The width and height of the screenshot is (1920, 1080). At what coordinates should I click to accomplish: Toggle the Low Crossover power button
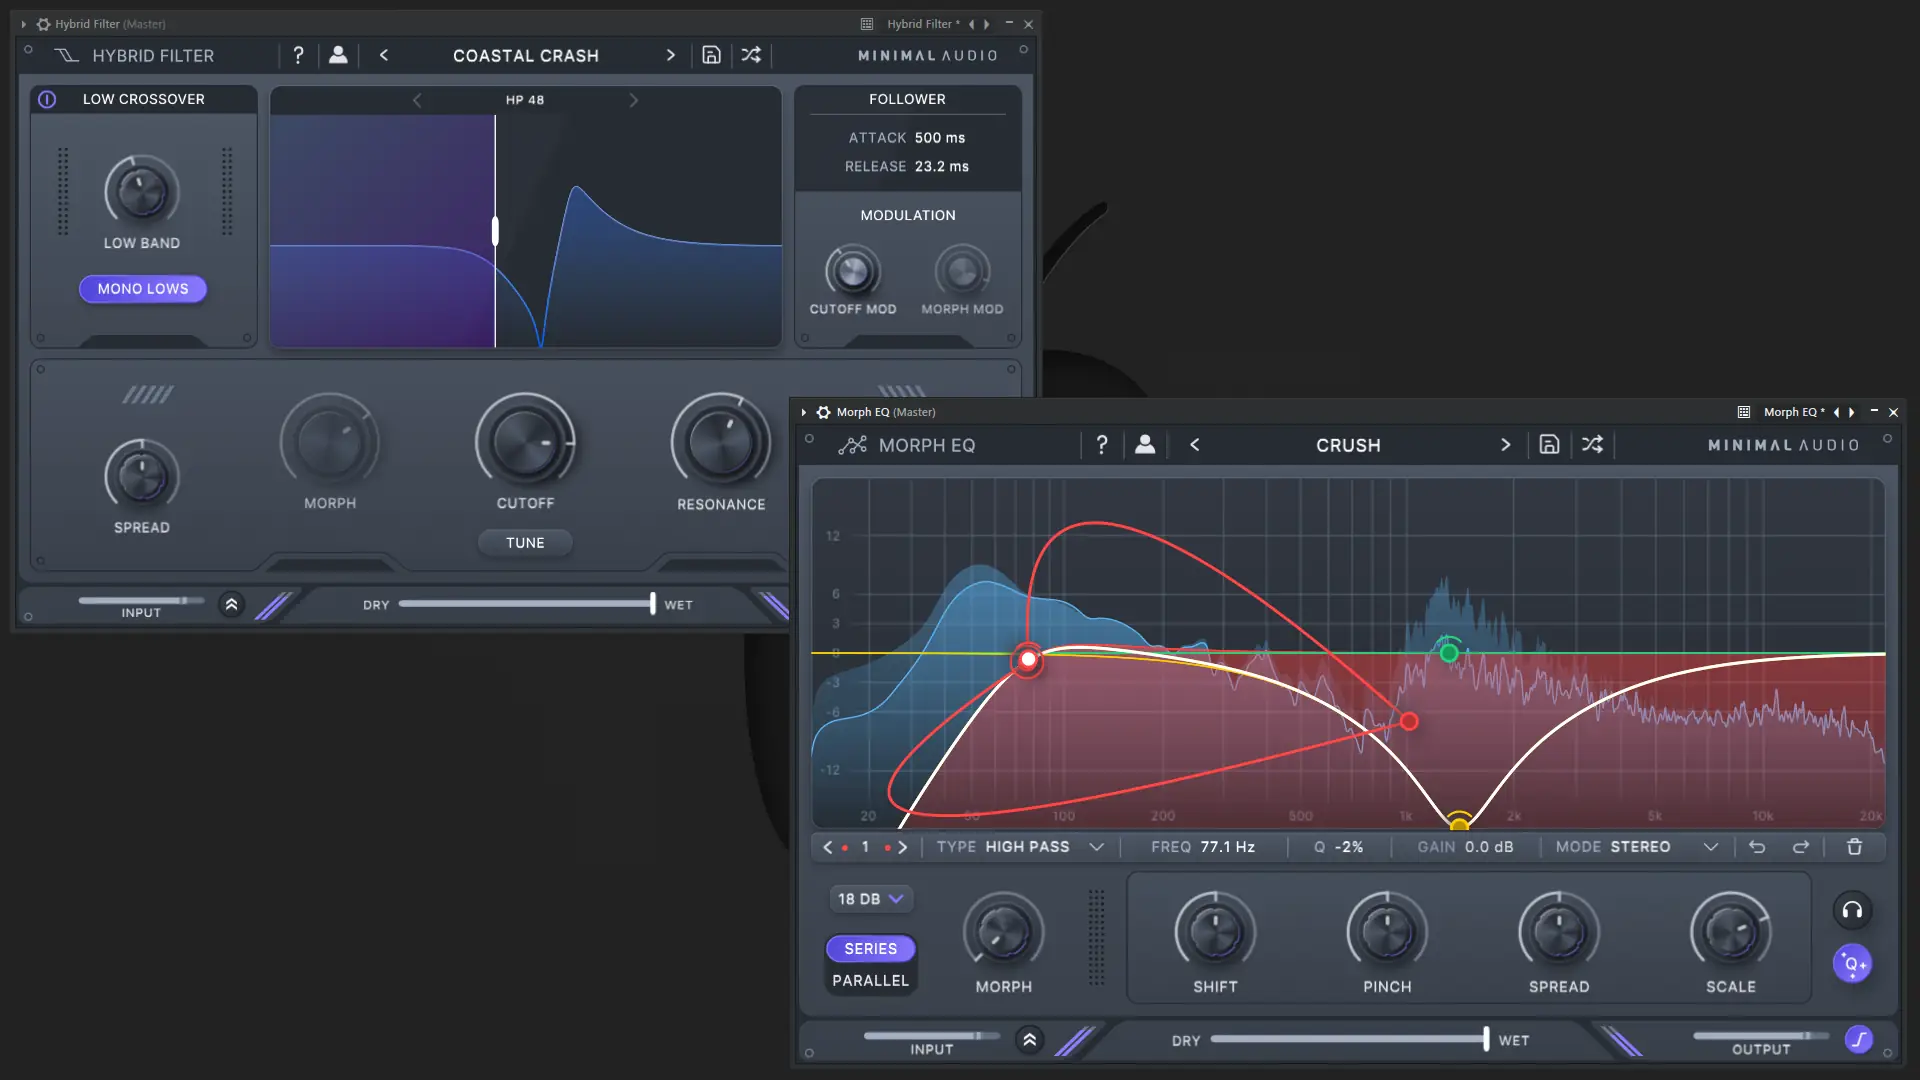coord(47,99)
